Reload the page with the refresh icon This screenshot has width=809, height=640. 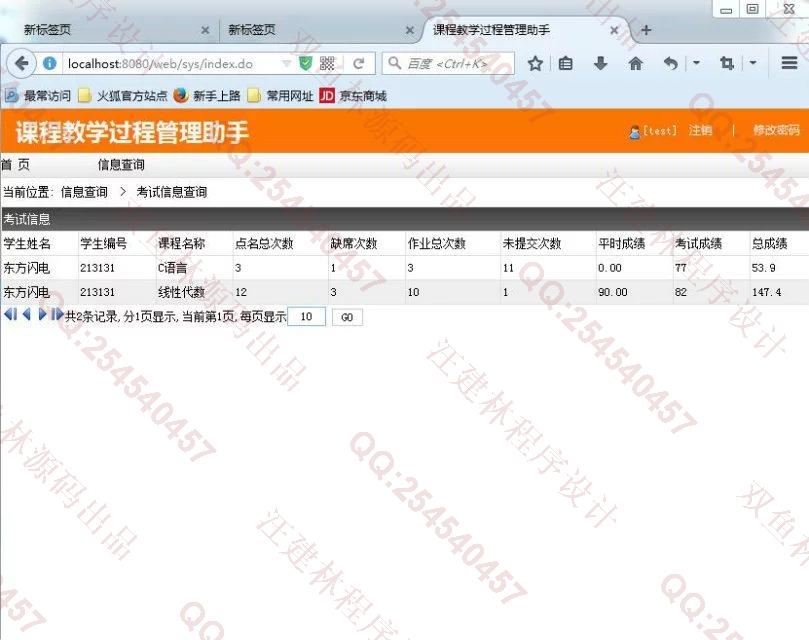(x=359, y=63)
